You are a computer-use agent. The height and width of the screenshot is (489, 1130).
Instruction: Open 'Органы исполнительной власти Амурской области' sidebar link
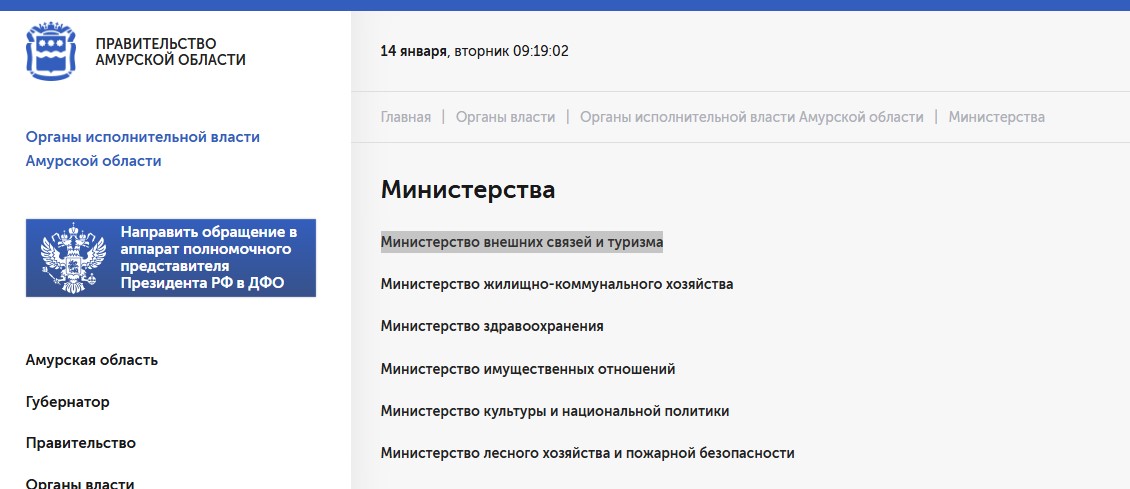point(142,149)
